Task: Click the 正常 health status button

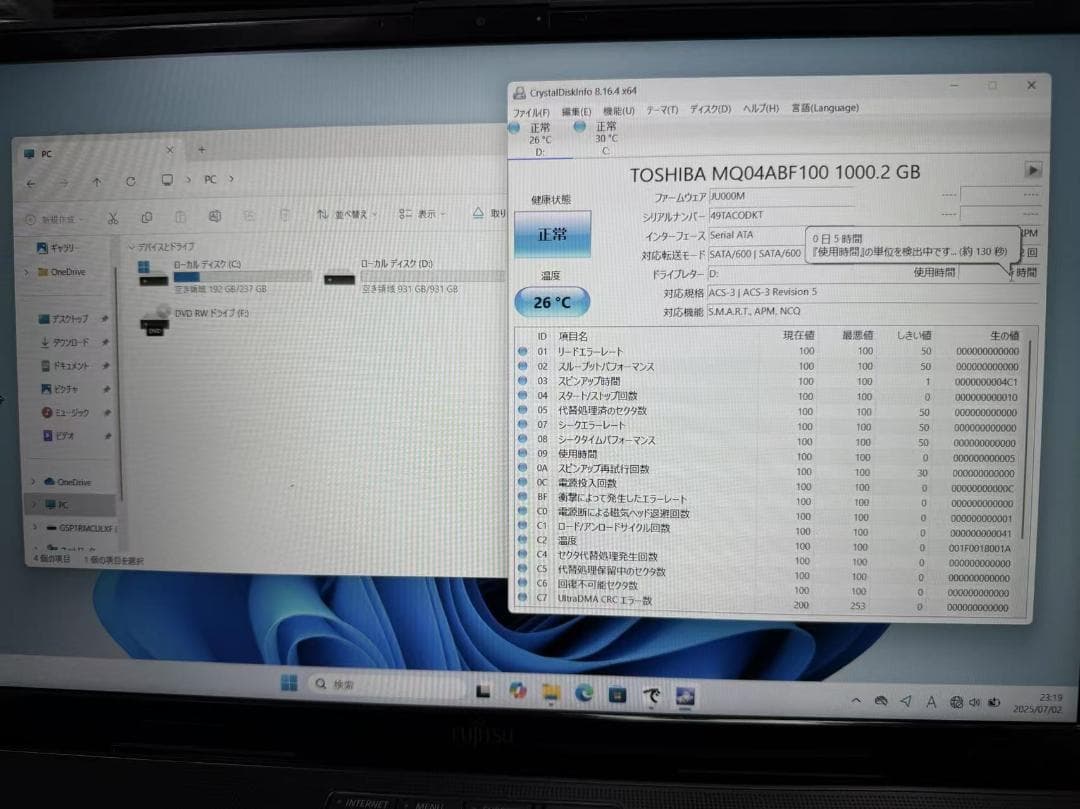Action: 551,237
